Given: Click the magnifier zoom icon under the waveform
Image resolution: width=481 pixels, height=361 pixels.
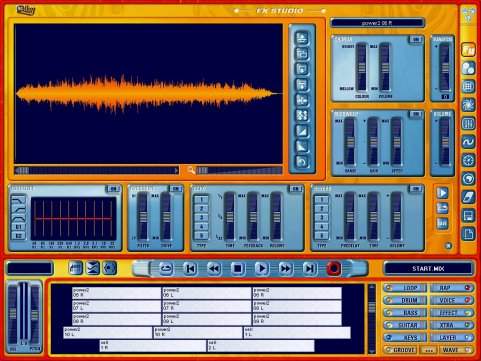Looking at the screenshot, I should [x=191, y=170].
